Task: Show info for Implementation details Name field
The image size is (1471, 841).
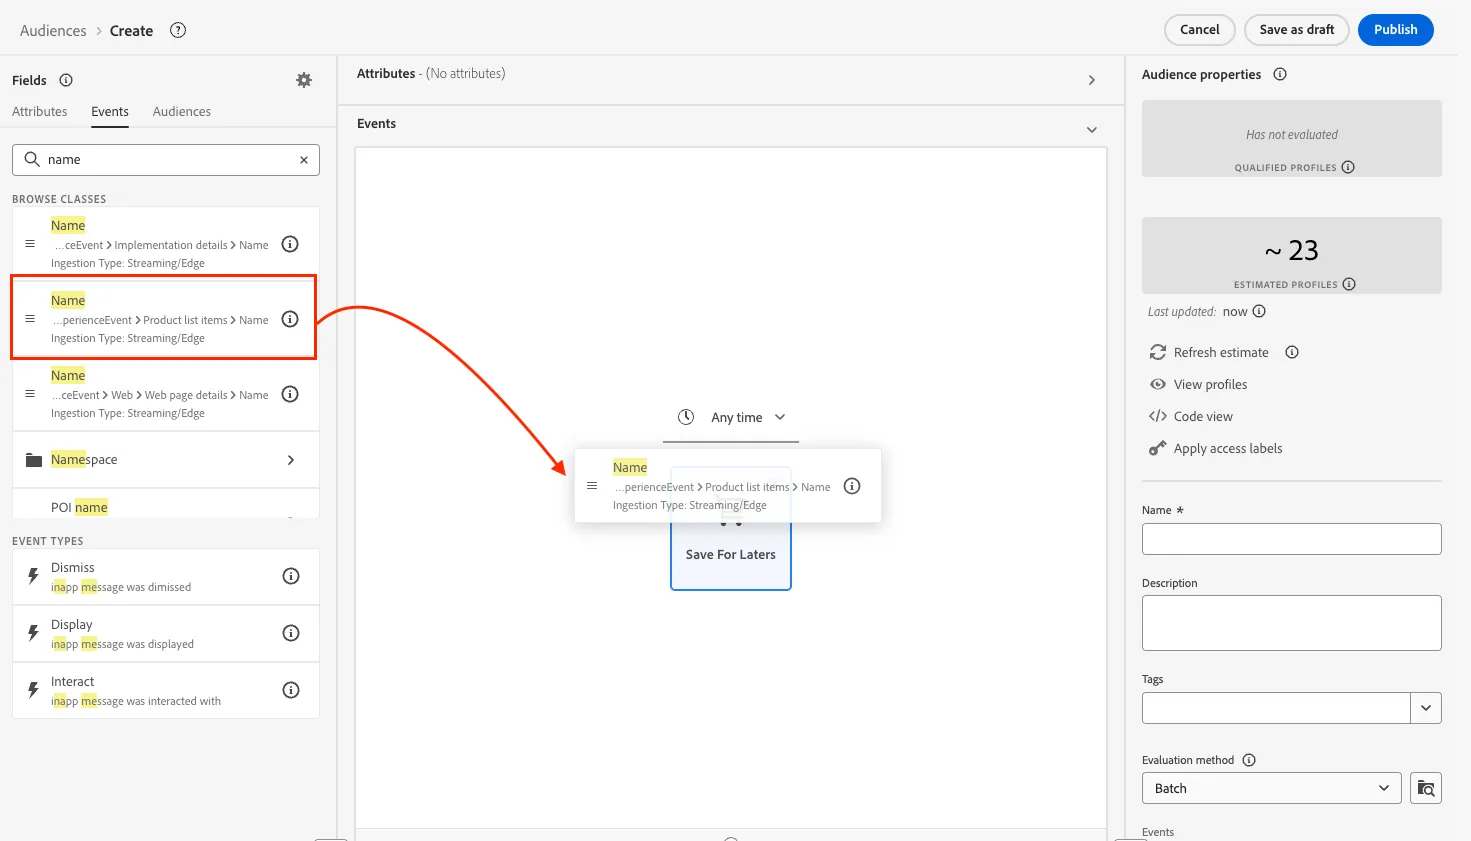Action: pos(290,244)
